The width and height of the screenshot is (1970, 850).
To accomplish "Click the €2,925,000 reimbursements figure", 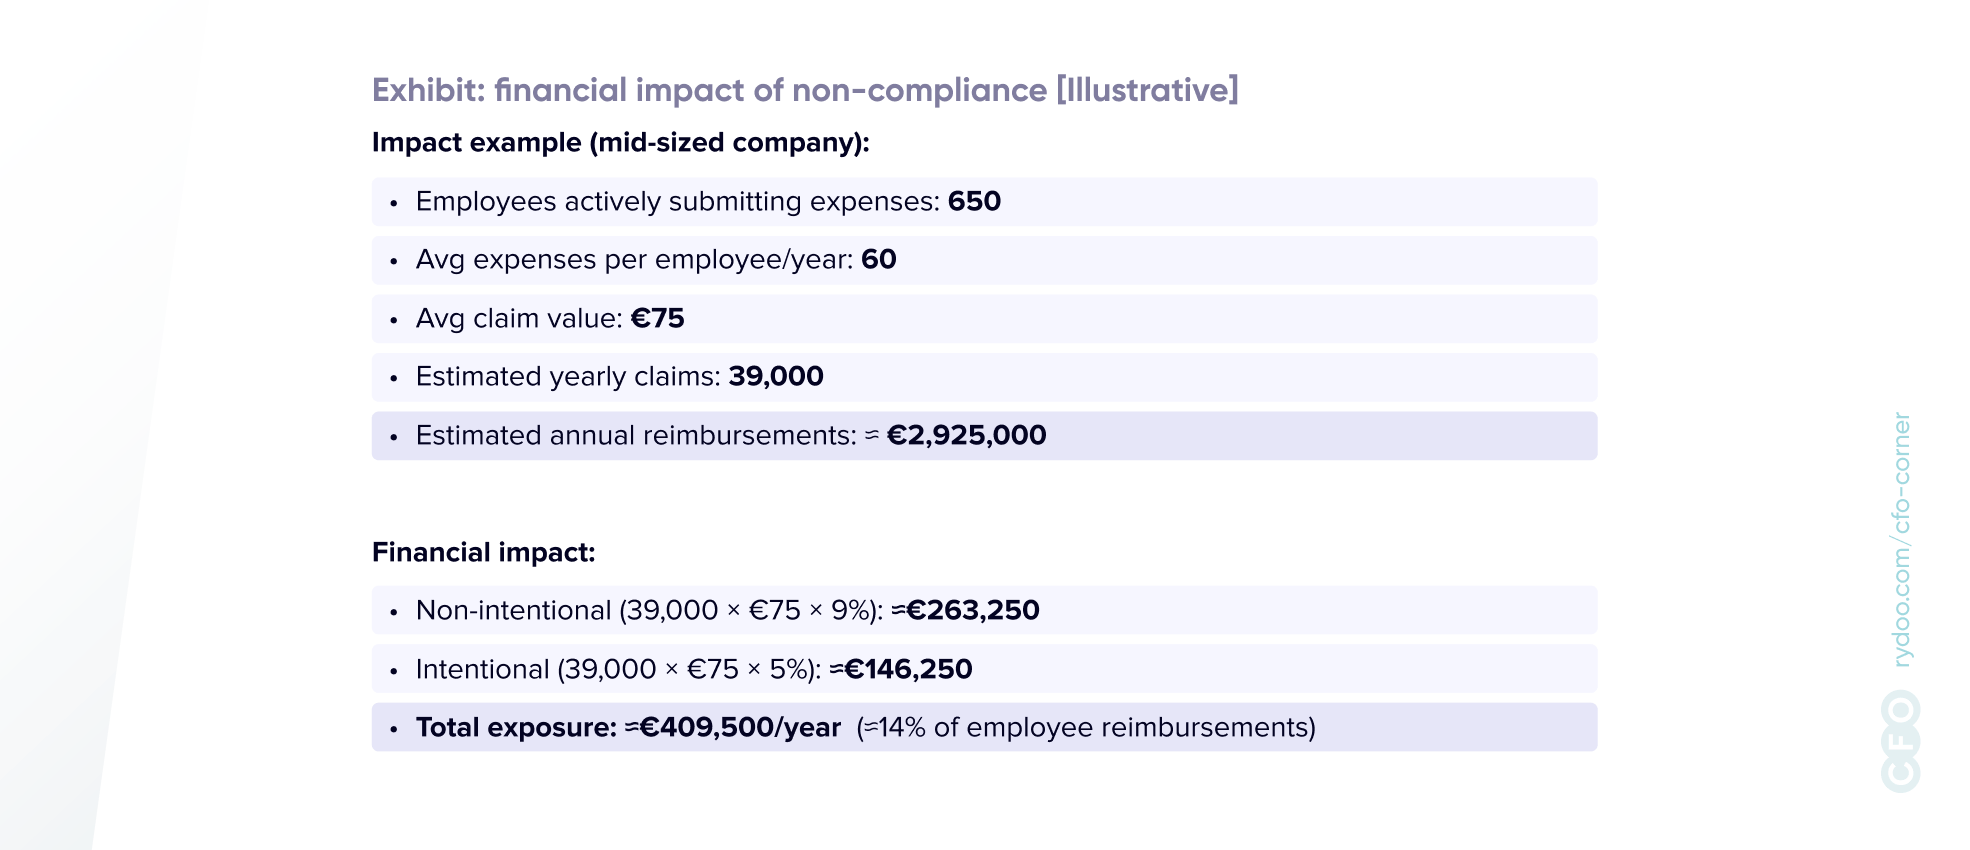I will click(966, 436).
